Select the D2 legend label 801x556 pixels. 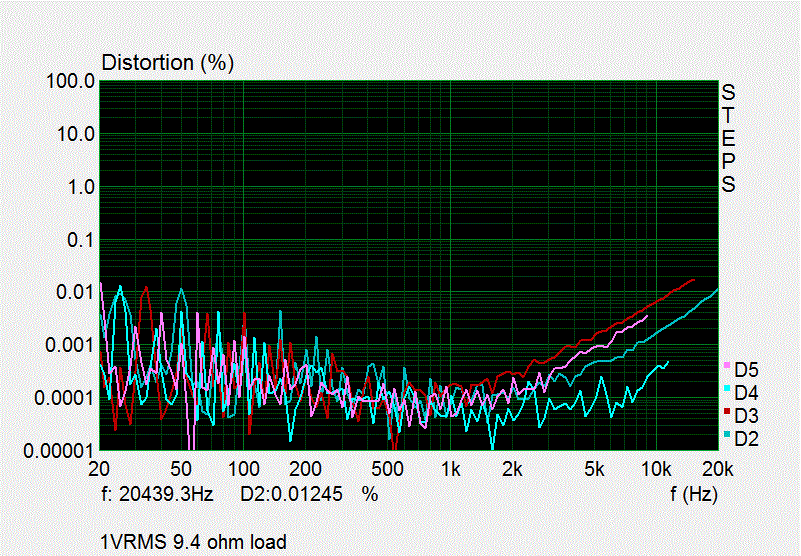746,438
